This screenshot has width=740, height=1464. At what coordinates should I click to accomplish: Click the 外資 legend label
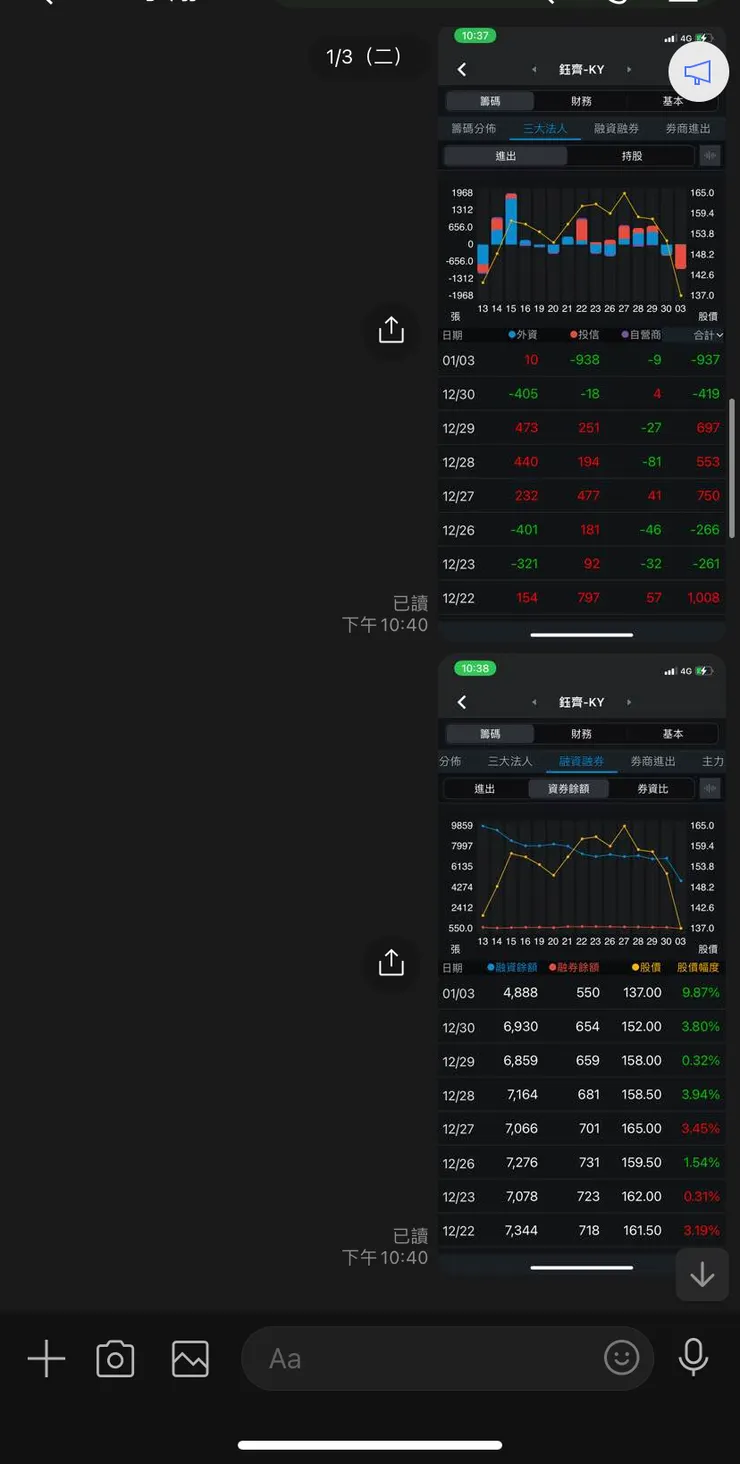click(x=523, y=335)
